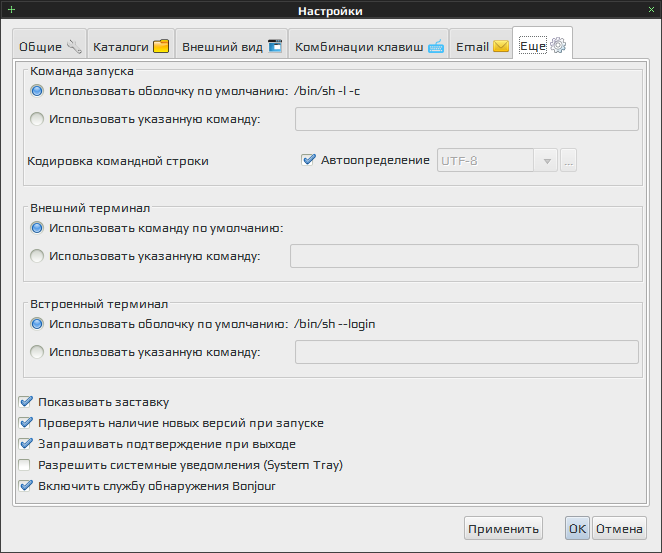Select custom command radio under Команда запуска
The width and height of the screenshot is (662, 553).
tap(37, 119)
